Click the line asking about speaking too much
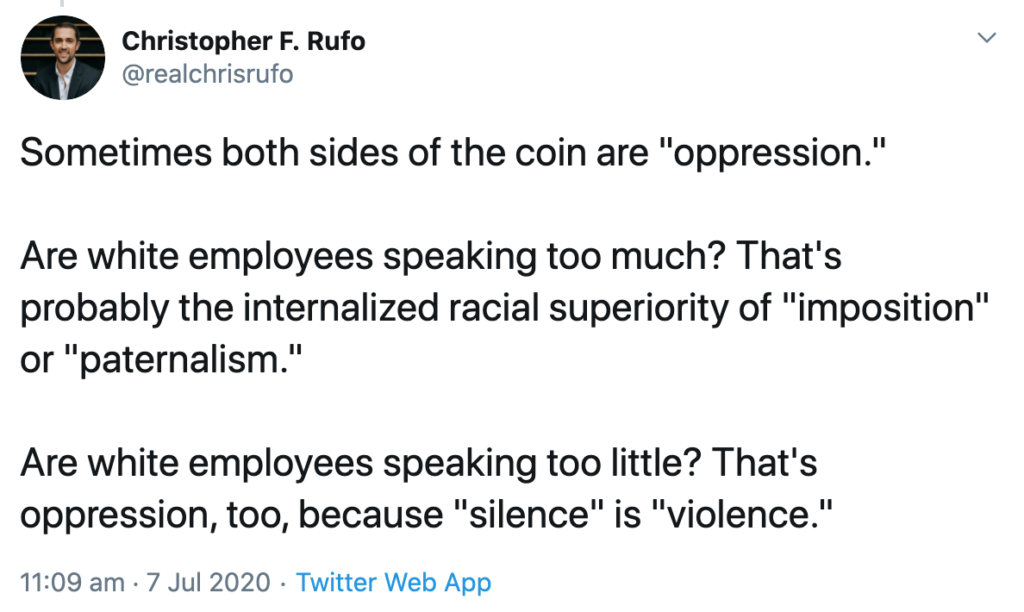The height and width of the screenshot is (612, 1024). 431,256
